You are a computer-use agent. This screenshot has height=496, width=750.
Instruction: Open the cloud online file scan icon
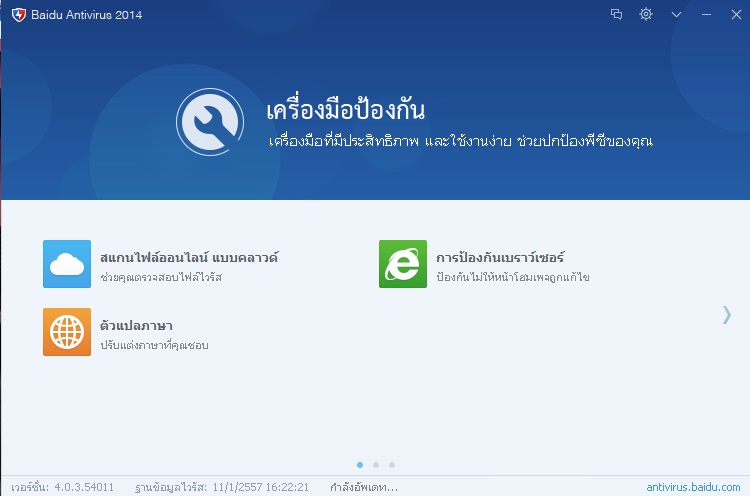click(x=67, y=264)
